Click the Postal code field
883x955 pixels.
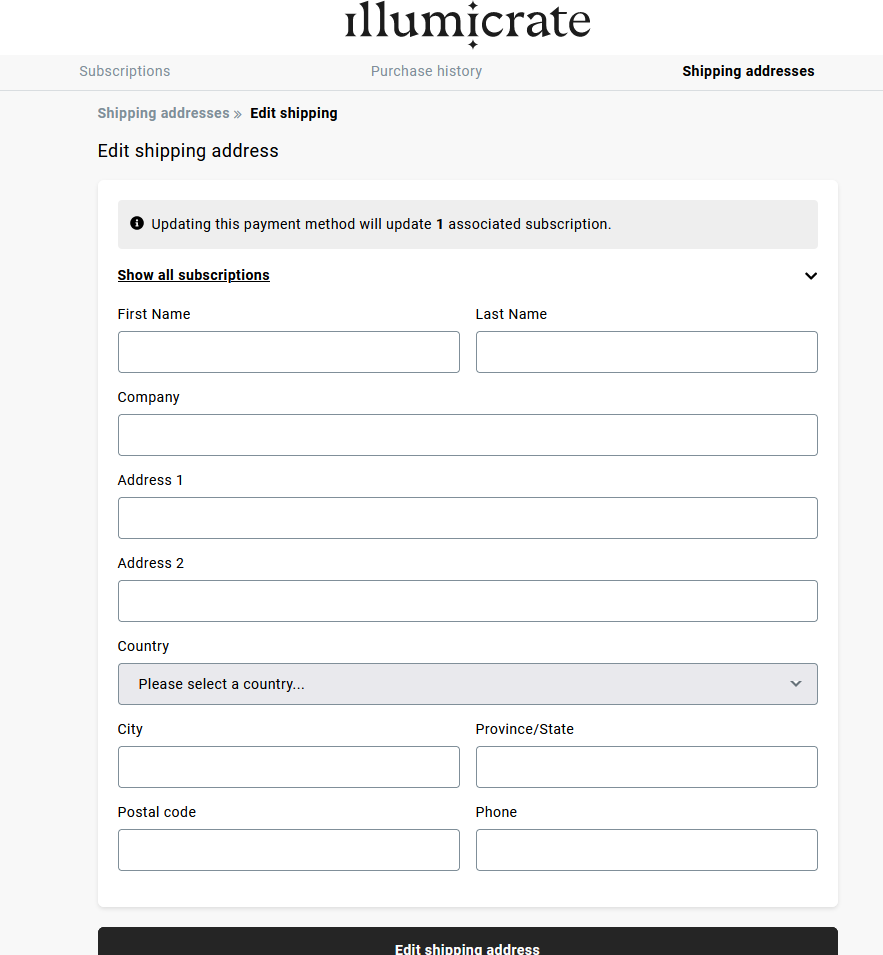click(x=288, y=850)
